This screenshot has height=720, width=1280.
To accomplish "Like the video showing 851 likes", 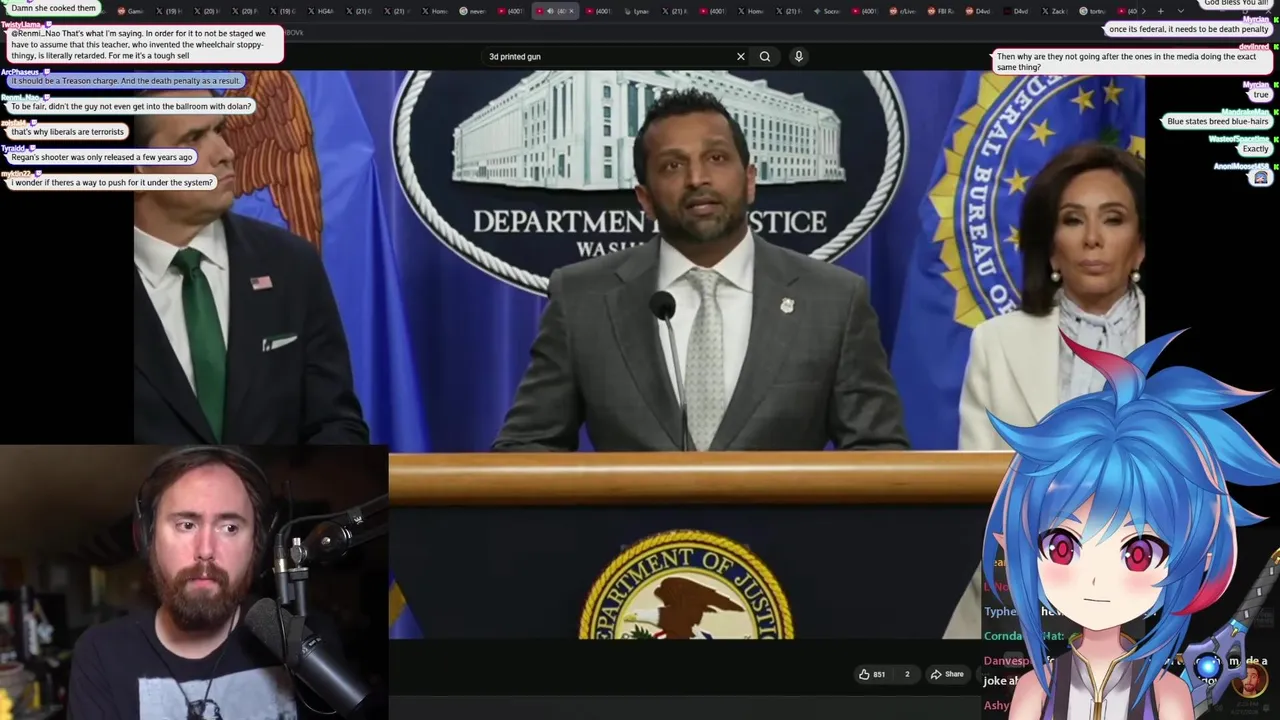I will pos(872,674).
